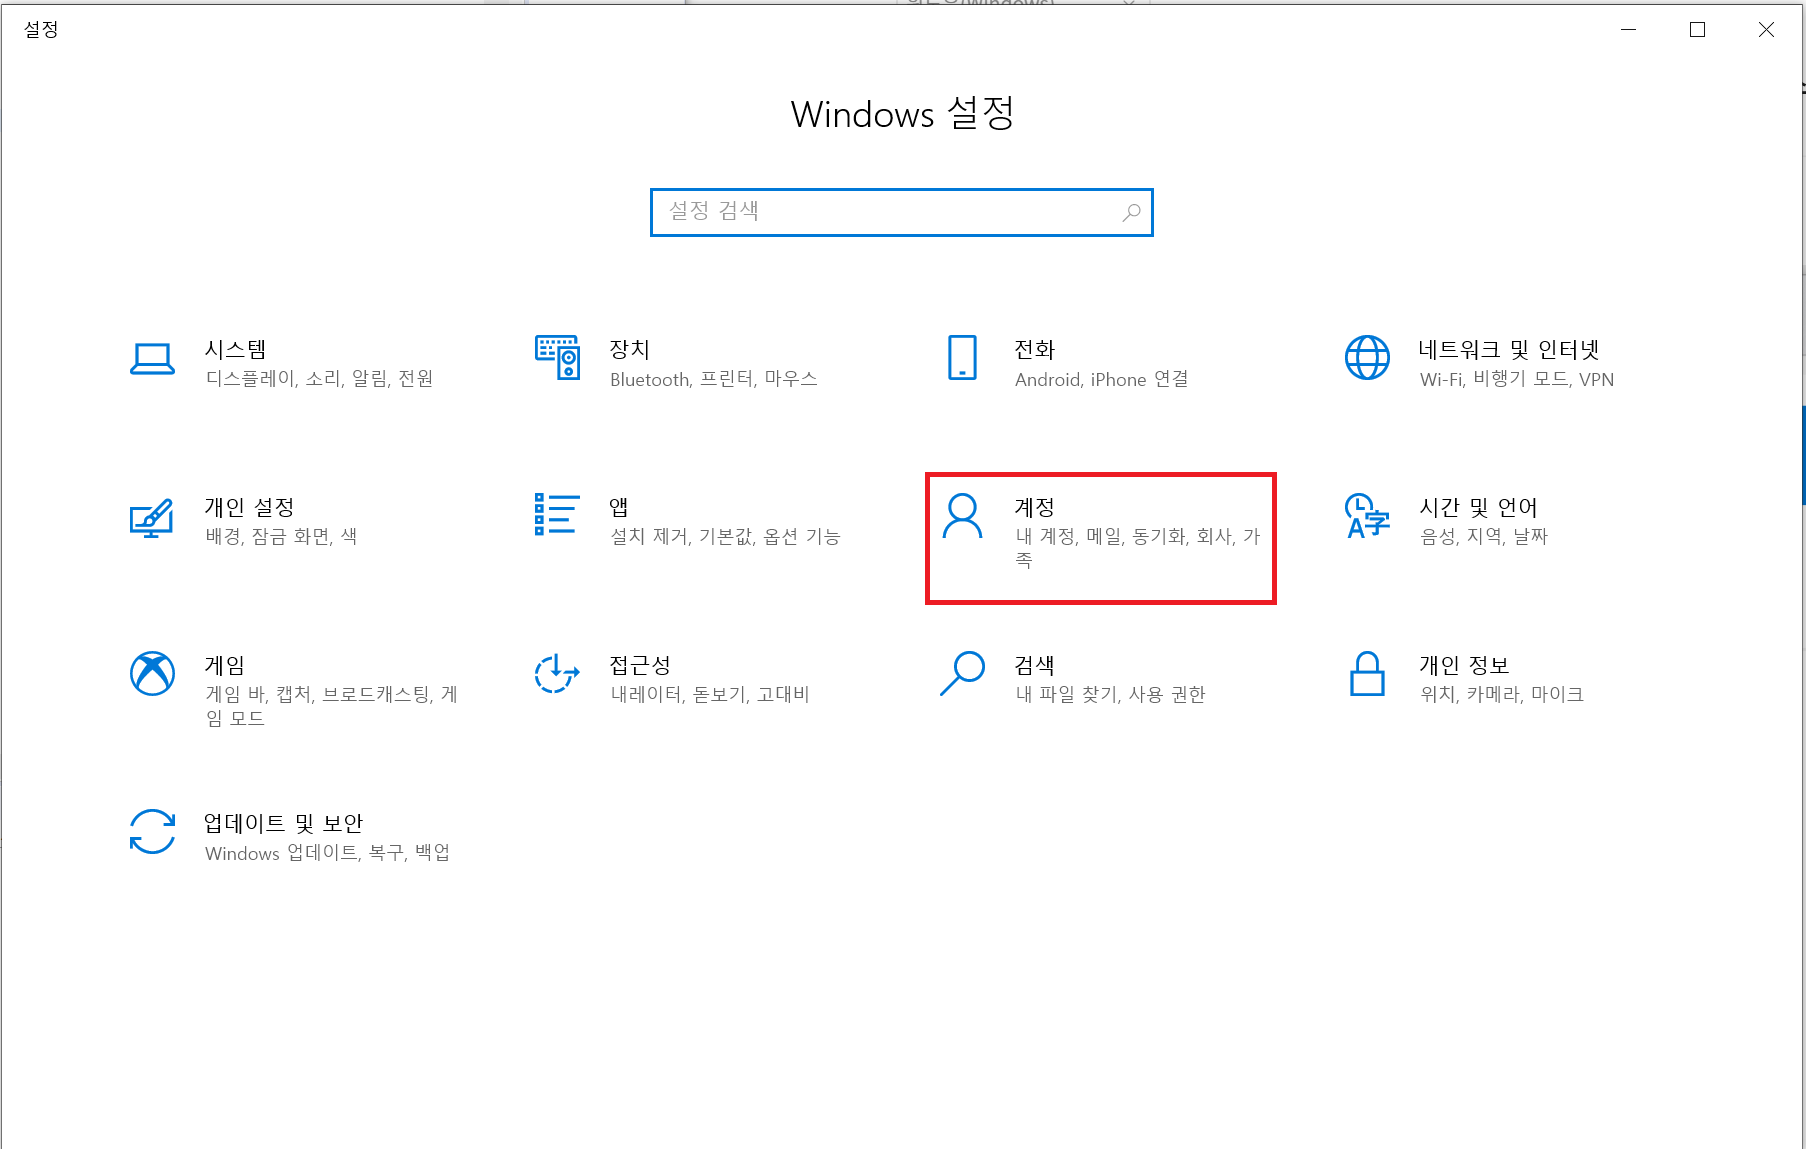Open the Apps (앱) list icon
This screenshot has width=1806, height=1149.
click(557, 515)
